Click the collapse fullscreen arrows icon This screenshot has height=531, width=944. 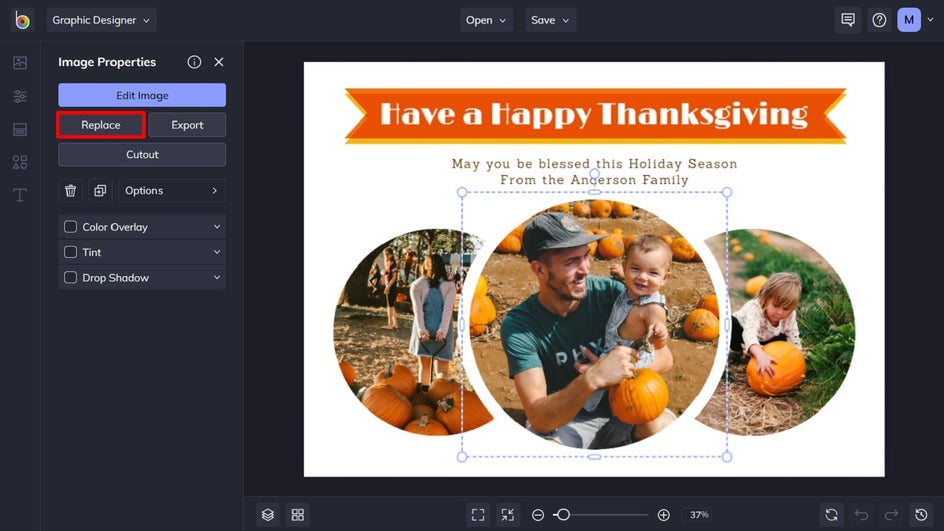point(508,515)
